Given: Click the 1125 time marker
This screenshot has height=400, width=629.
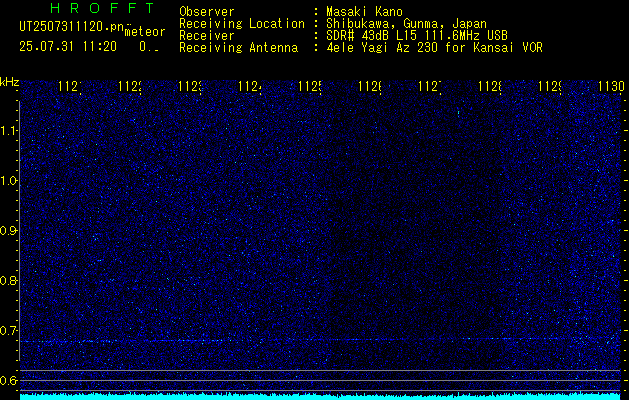Looking at the screenshot, I should 310,86.
